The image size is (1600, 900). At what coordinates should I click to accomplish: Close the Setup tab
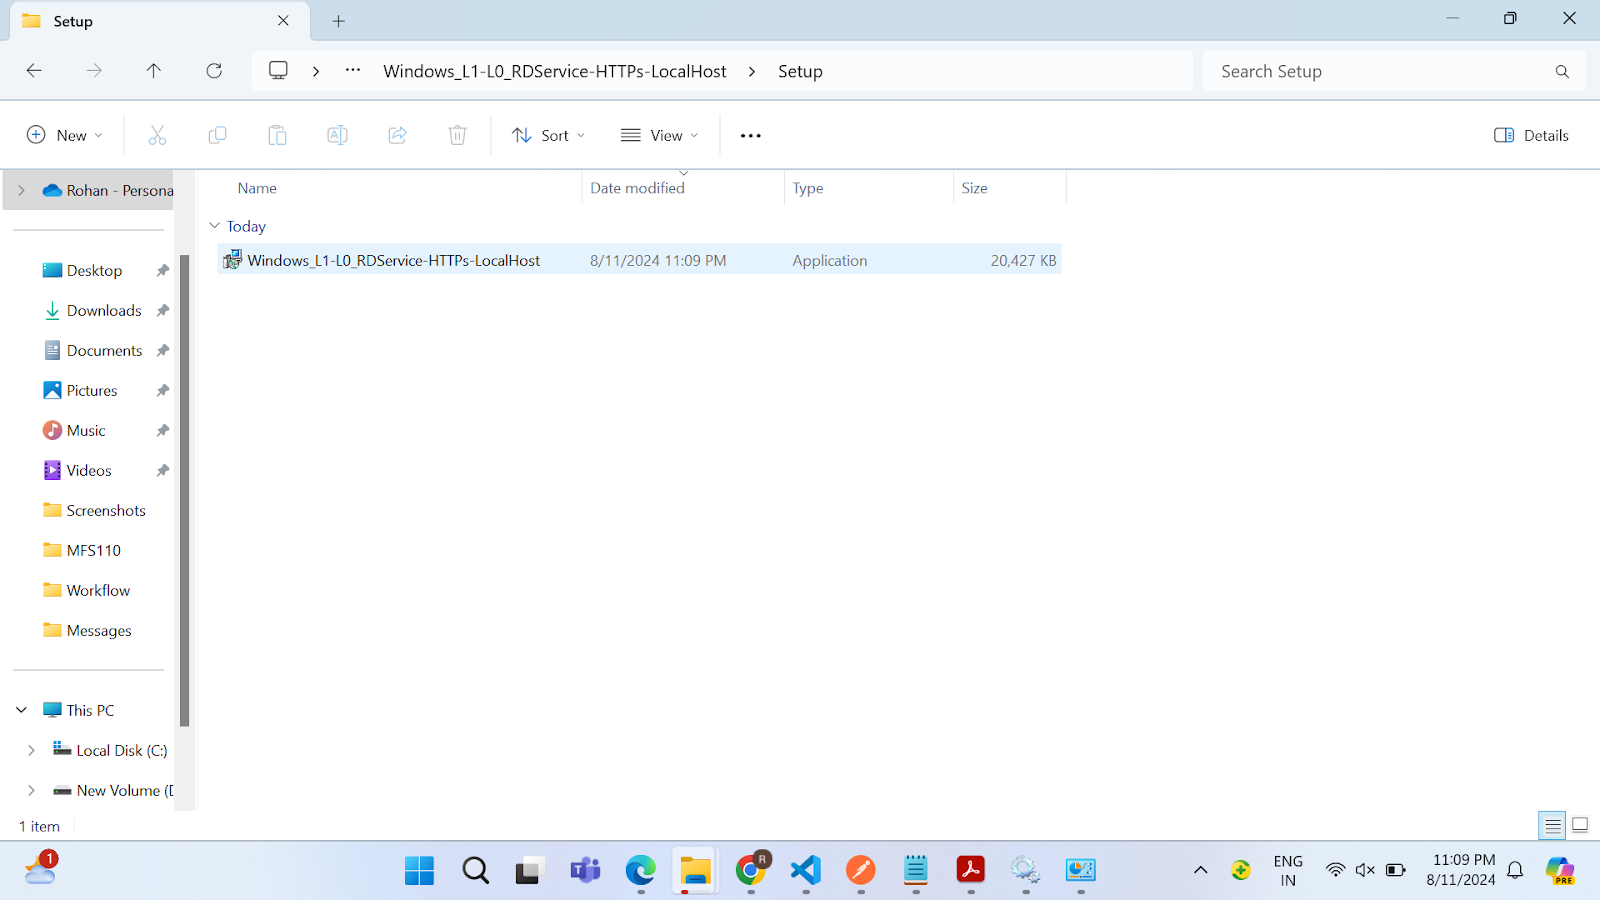(283, 21)
